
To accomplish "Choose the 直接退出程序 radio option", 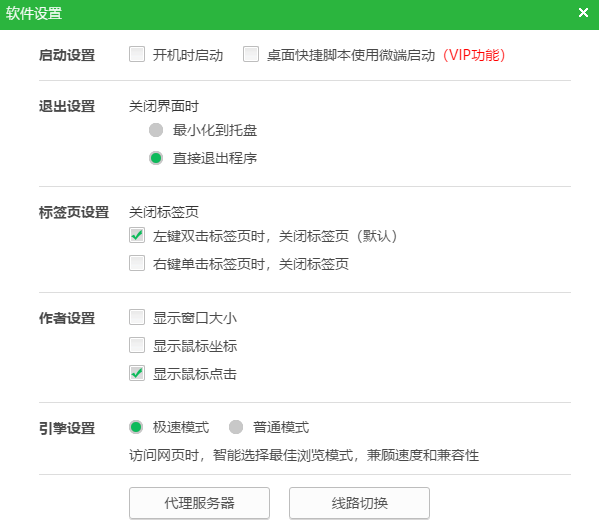I will pos(156,158).
